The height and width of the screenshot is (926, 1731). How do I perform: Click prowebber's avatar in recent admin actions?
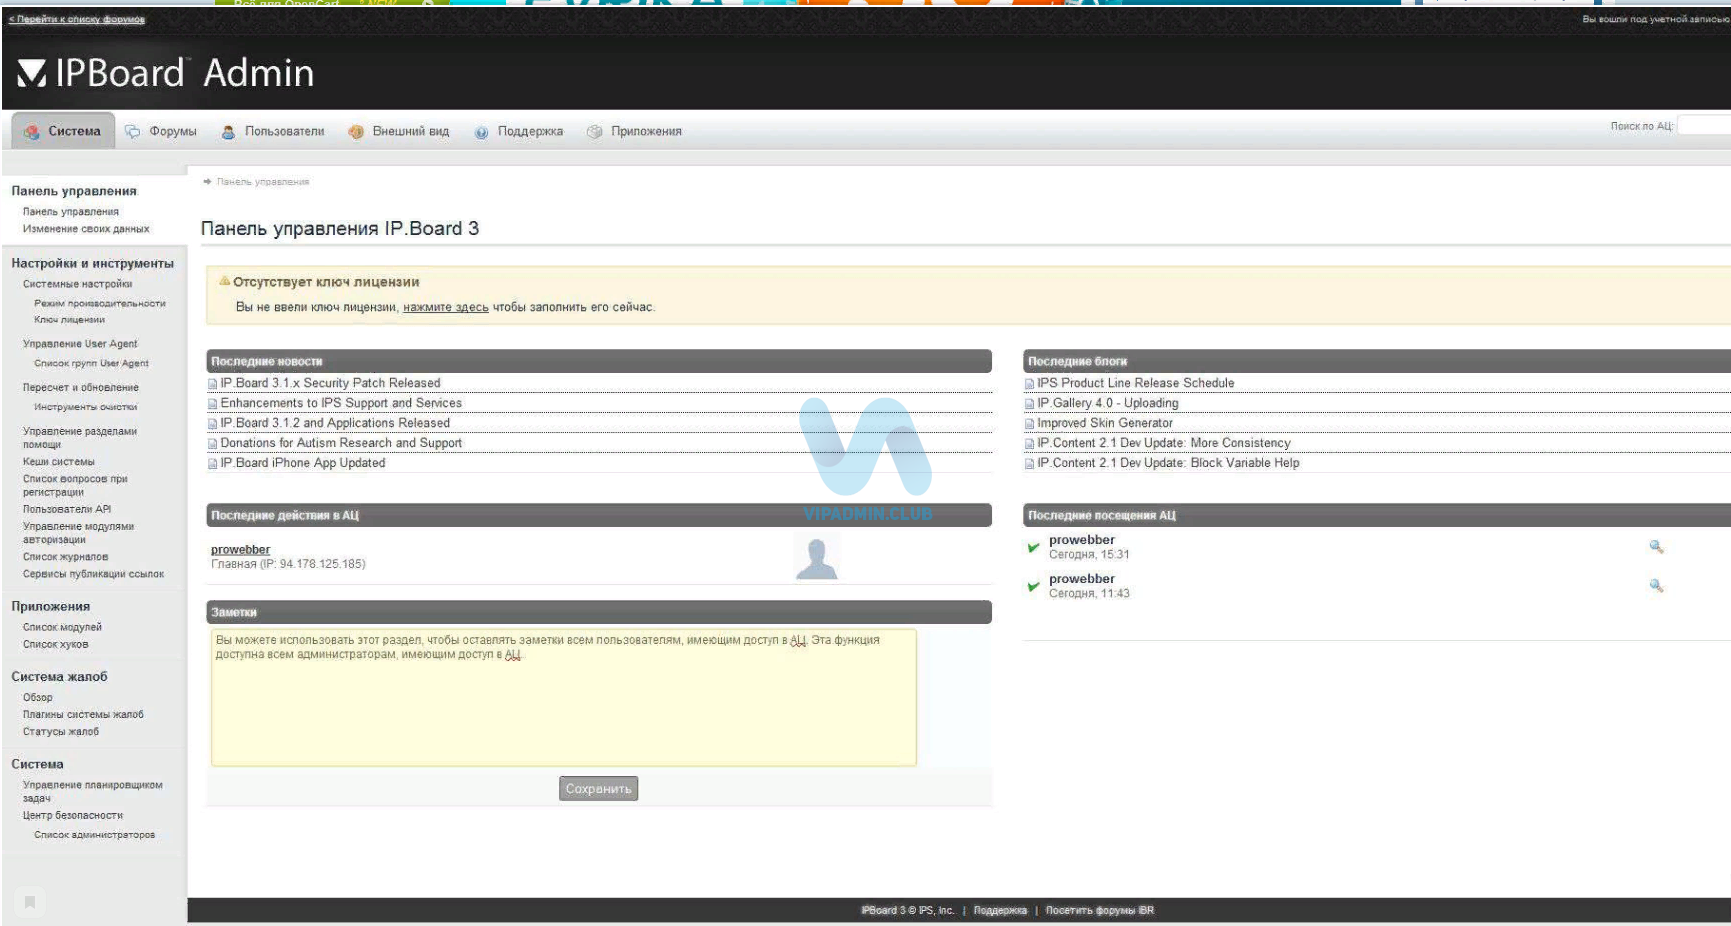pyautogui.click(x=817, y=556)
